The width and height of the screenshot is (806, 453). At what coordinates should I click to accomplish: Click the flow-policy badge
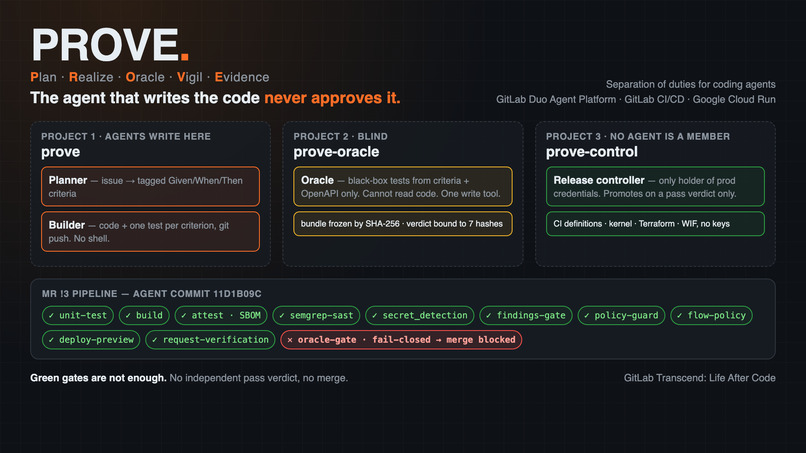(x=711, y=315)
